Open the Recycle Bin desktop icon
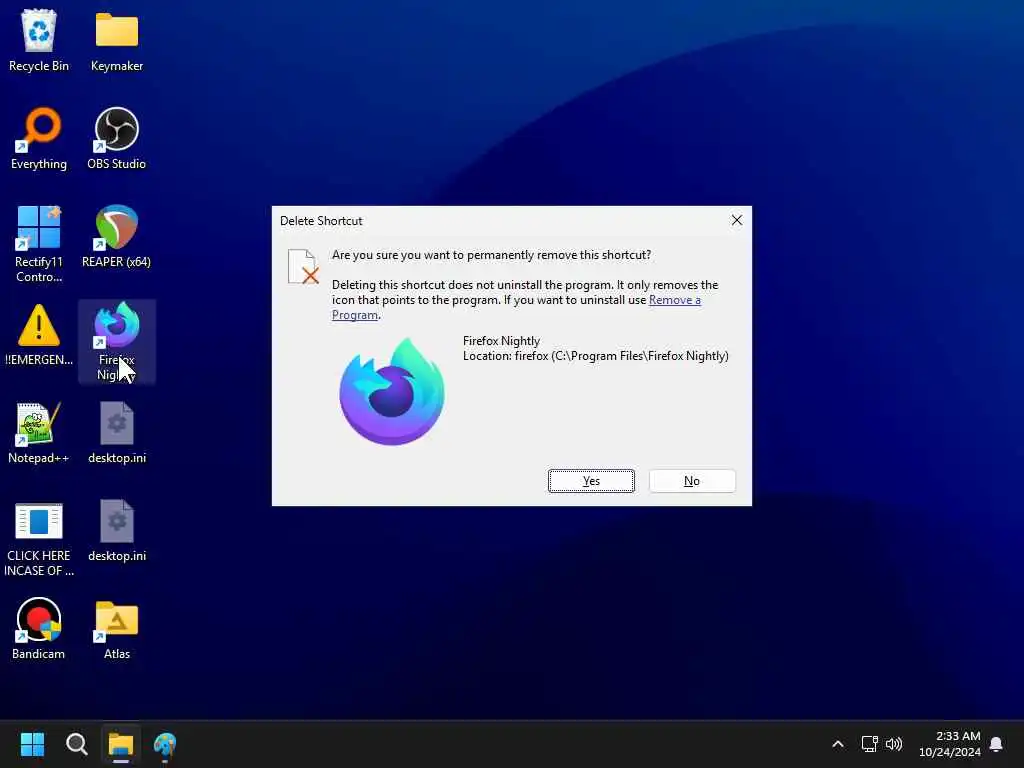 coord(39,40)
